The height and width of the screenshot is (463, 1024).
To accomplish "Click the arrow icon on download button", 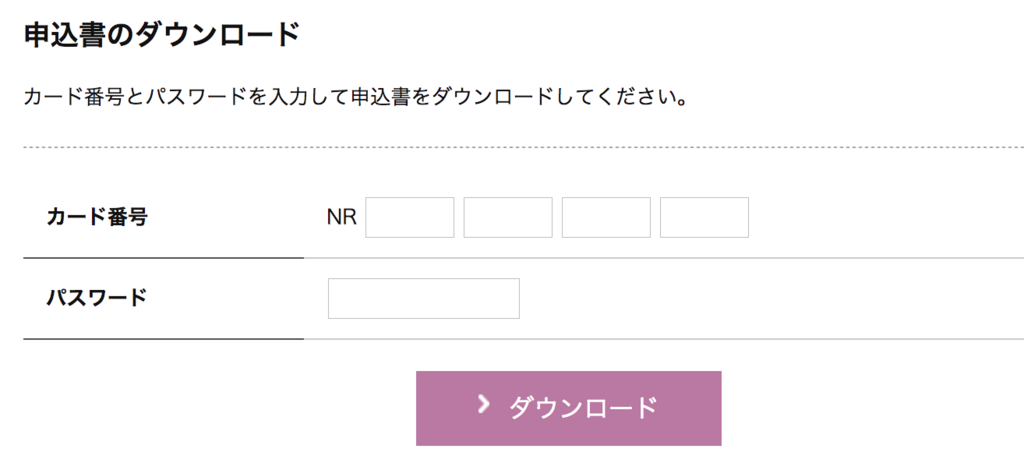I will tap(483, 406).
